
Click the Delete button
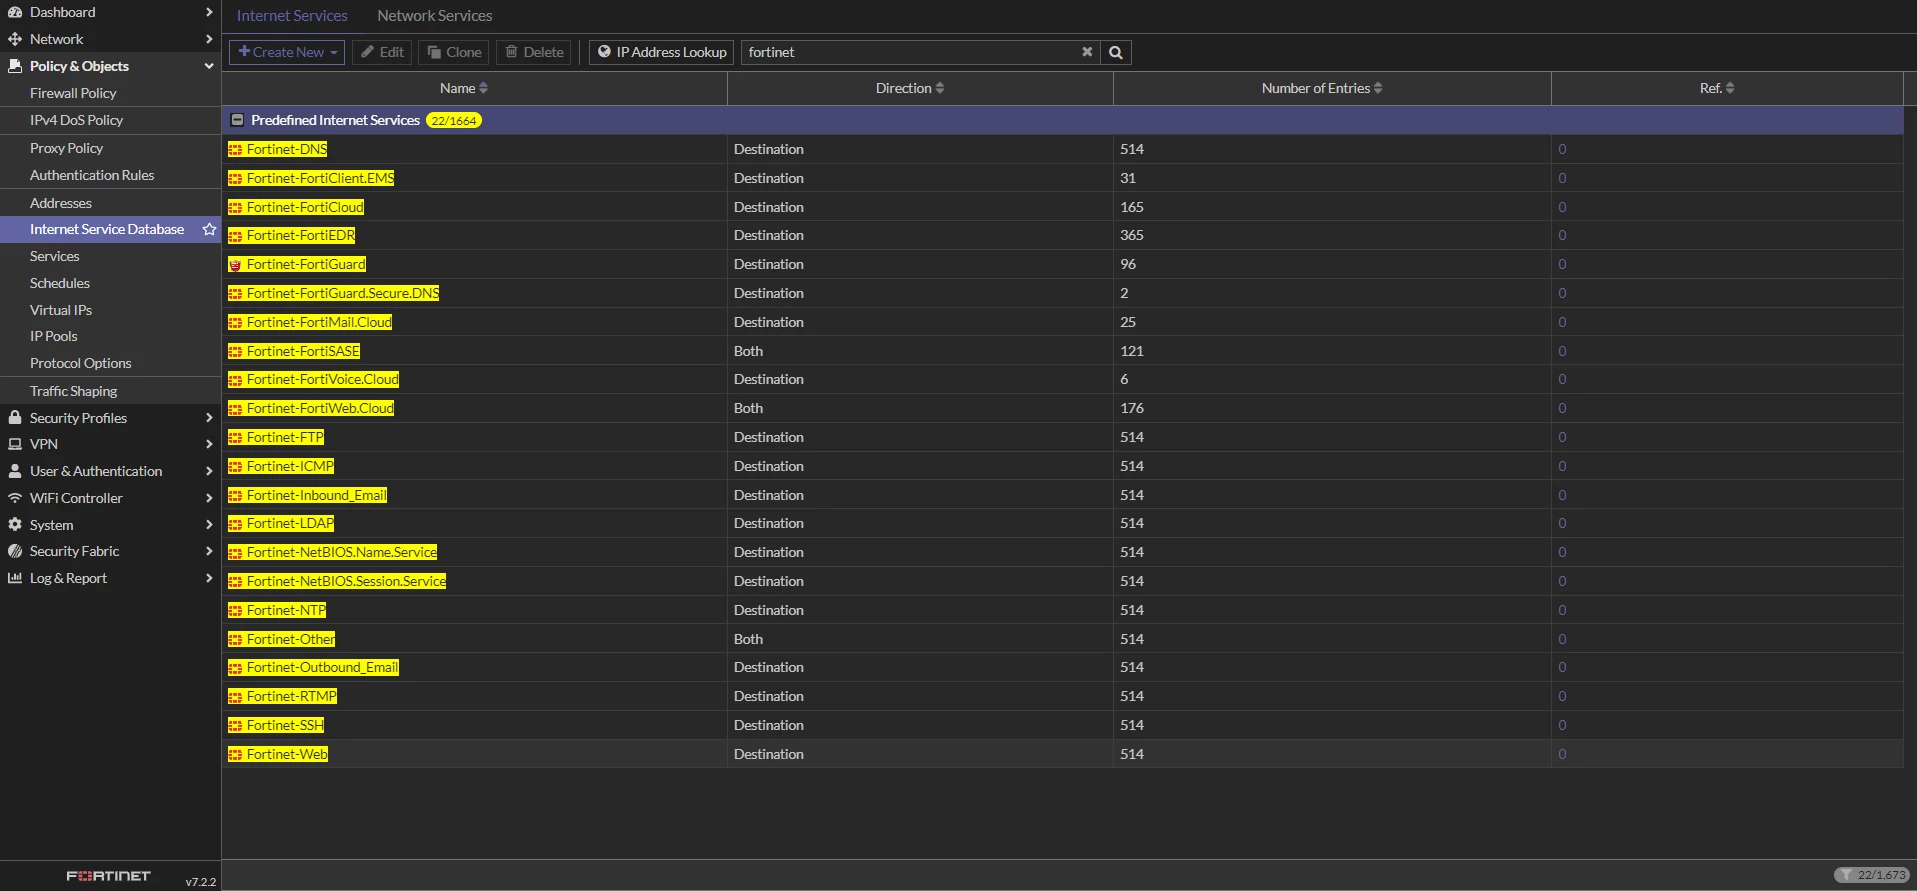[x=534, y=52]
